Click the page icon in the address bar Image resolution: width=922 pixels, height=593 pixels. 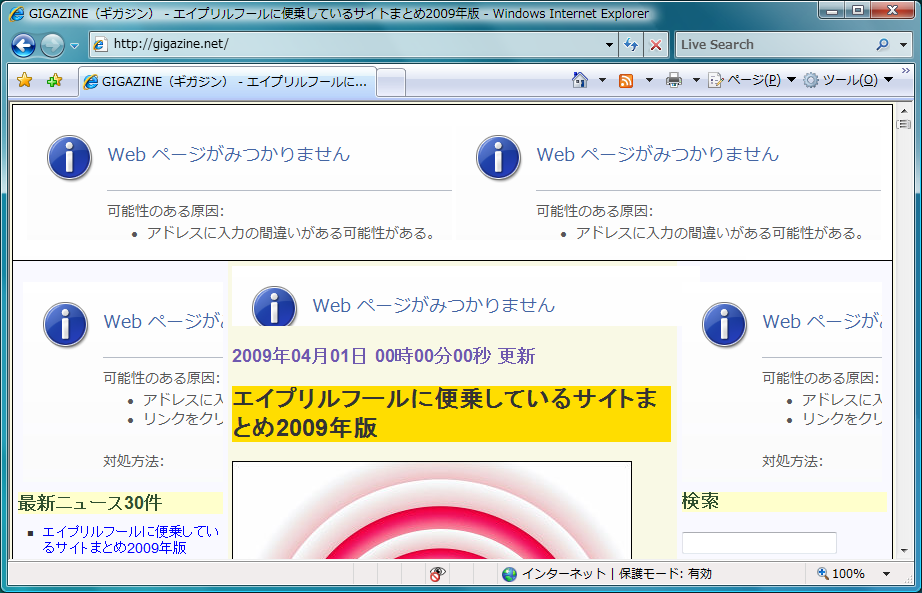click(x=101, y=45)
